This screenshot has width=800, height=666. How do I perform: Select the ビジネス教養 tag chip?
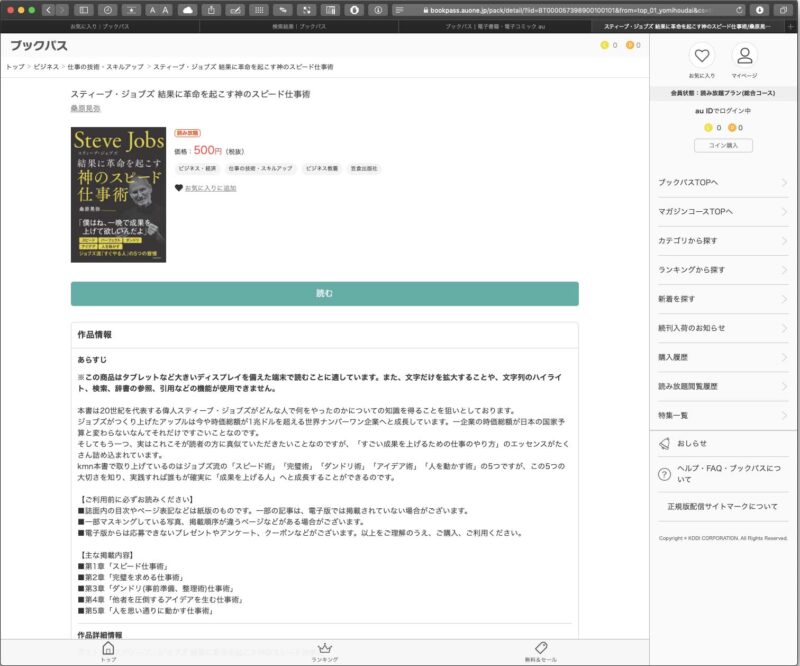pyautogui.click(x=322, y=169)
